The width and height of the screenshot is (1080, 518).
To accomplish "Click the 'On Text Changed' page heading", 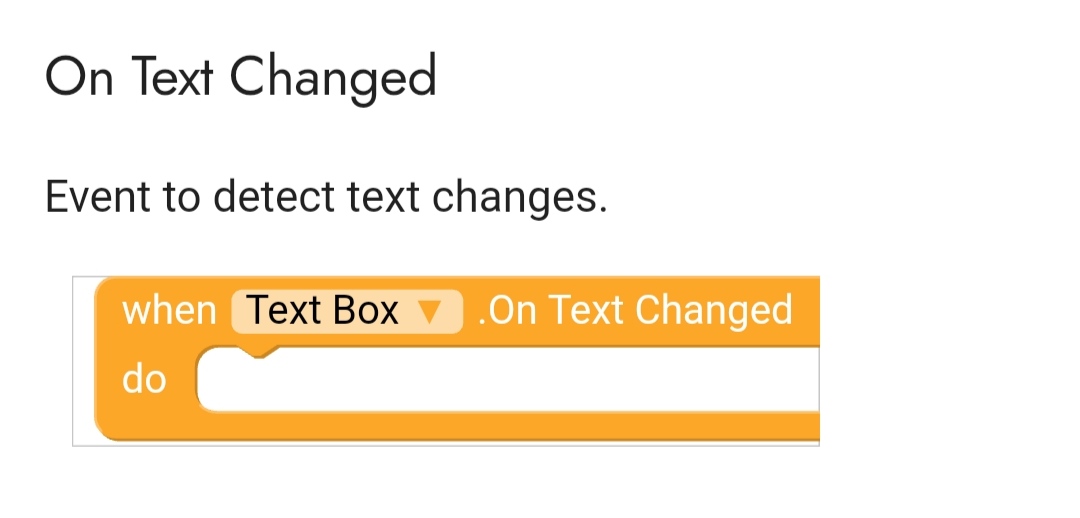I will point(241,77).
